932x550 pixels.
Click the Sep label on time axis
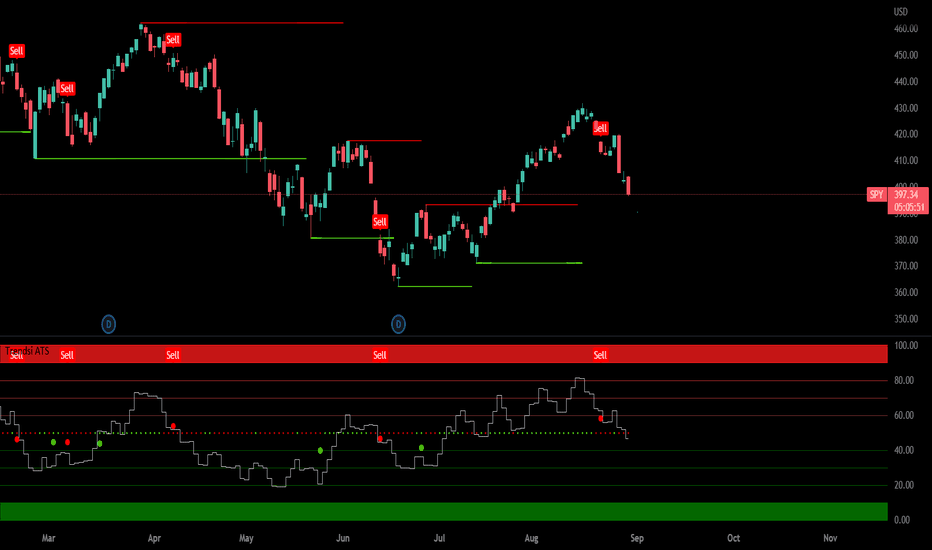point(637,538)
